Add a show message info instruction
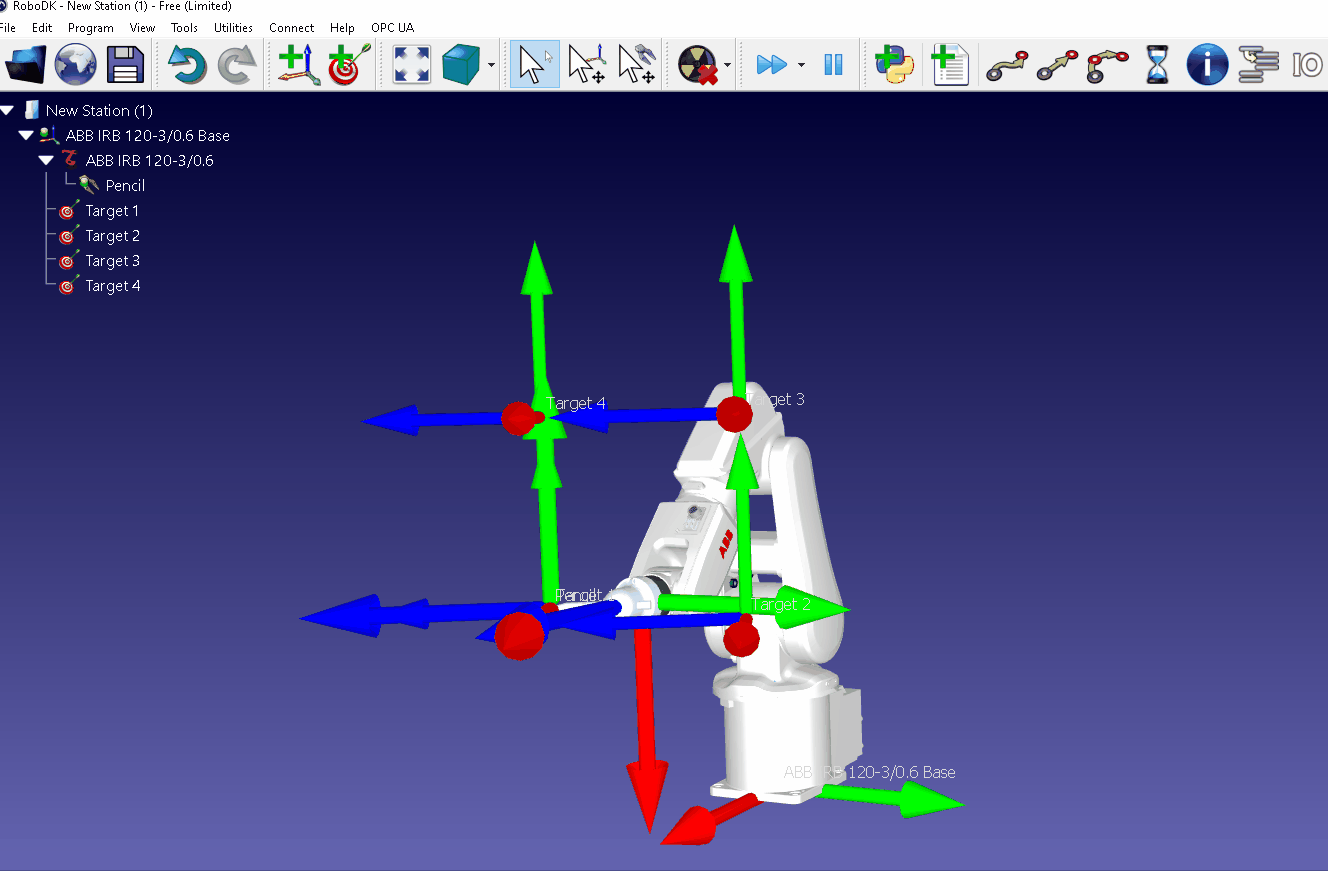 coord(1207,65)
